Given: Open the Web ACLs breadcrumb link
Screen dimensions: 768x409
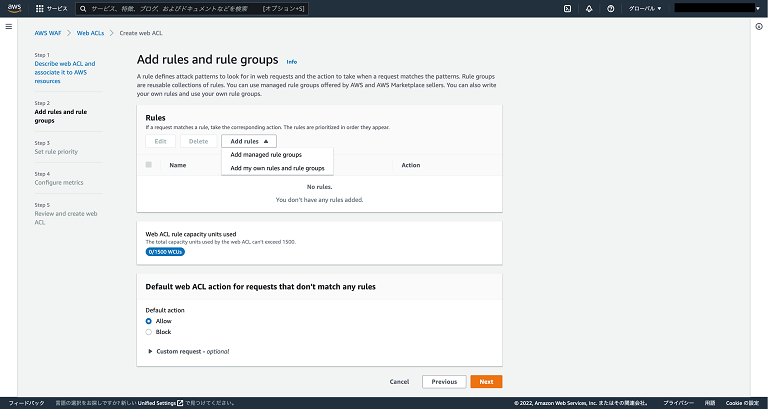Looking at the screenshot, I should pos(93,33).
